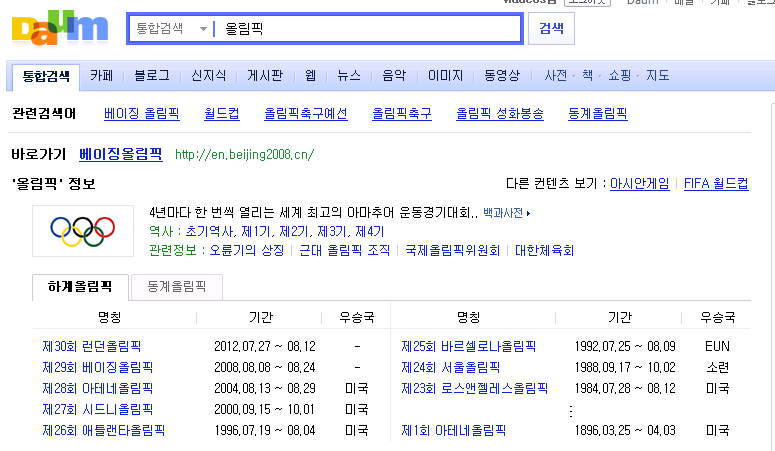This screenshot has height=451, width=775.
Task: Click related search 월드컵
Action: [221, 114]
